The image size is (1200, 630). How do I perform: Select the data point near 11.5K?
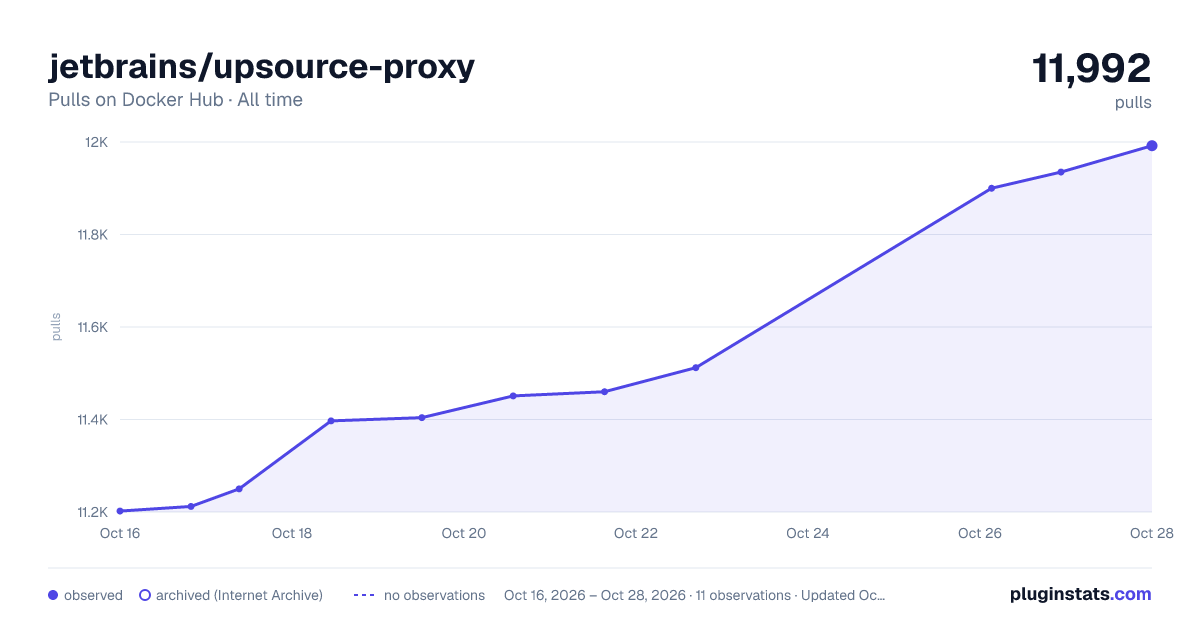point(695,368)
